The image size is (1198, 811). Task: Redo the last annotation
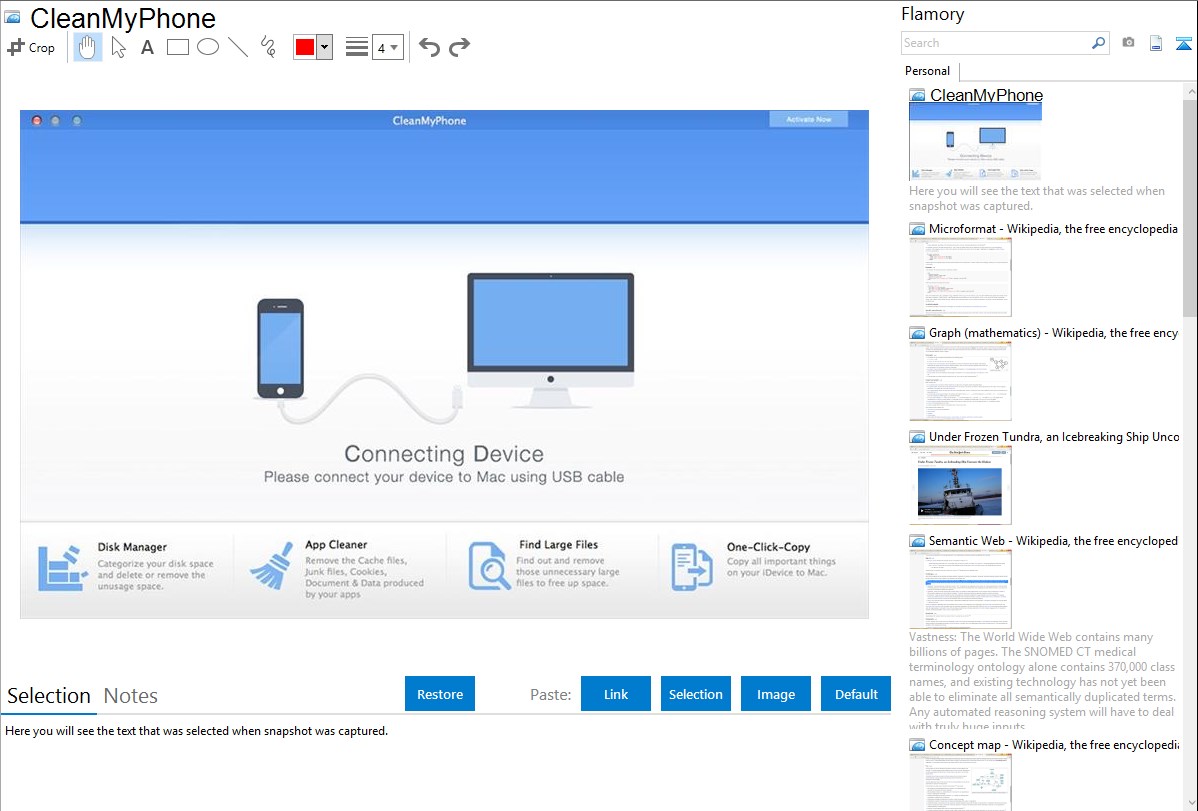pyautogui.click(x=459, y=47)
